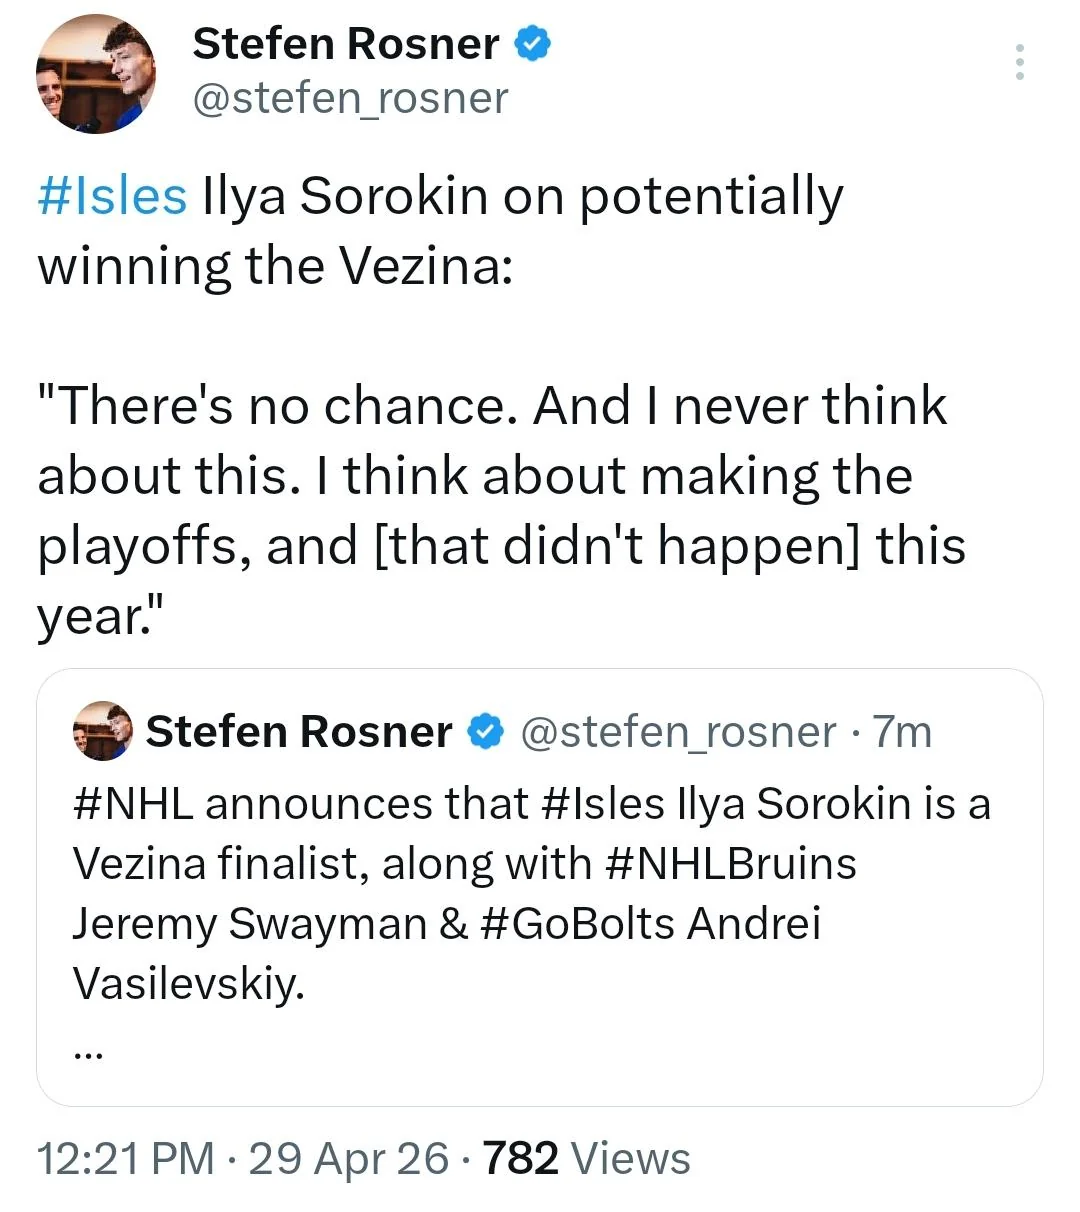Click the 12:21 PM tweet timestamp

(125, 1158)
